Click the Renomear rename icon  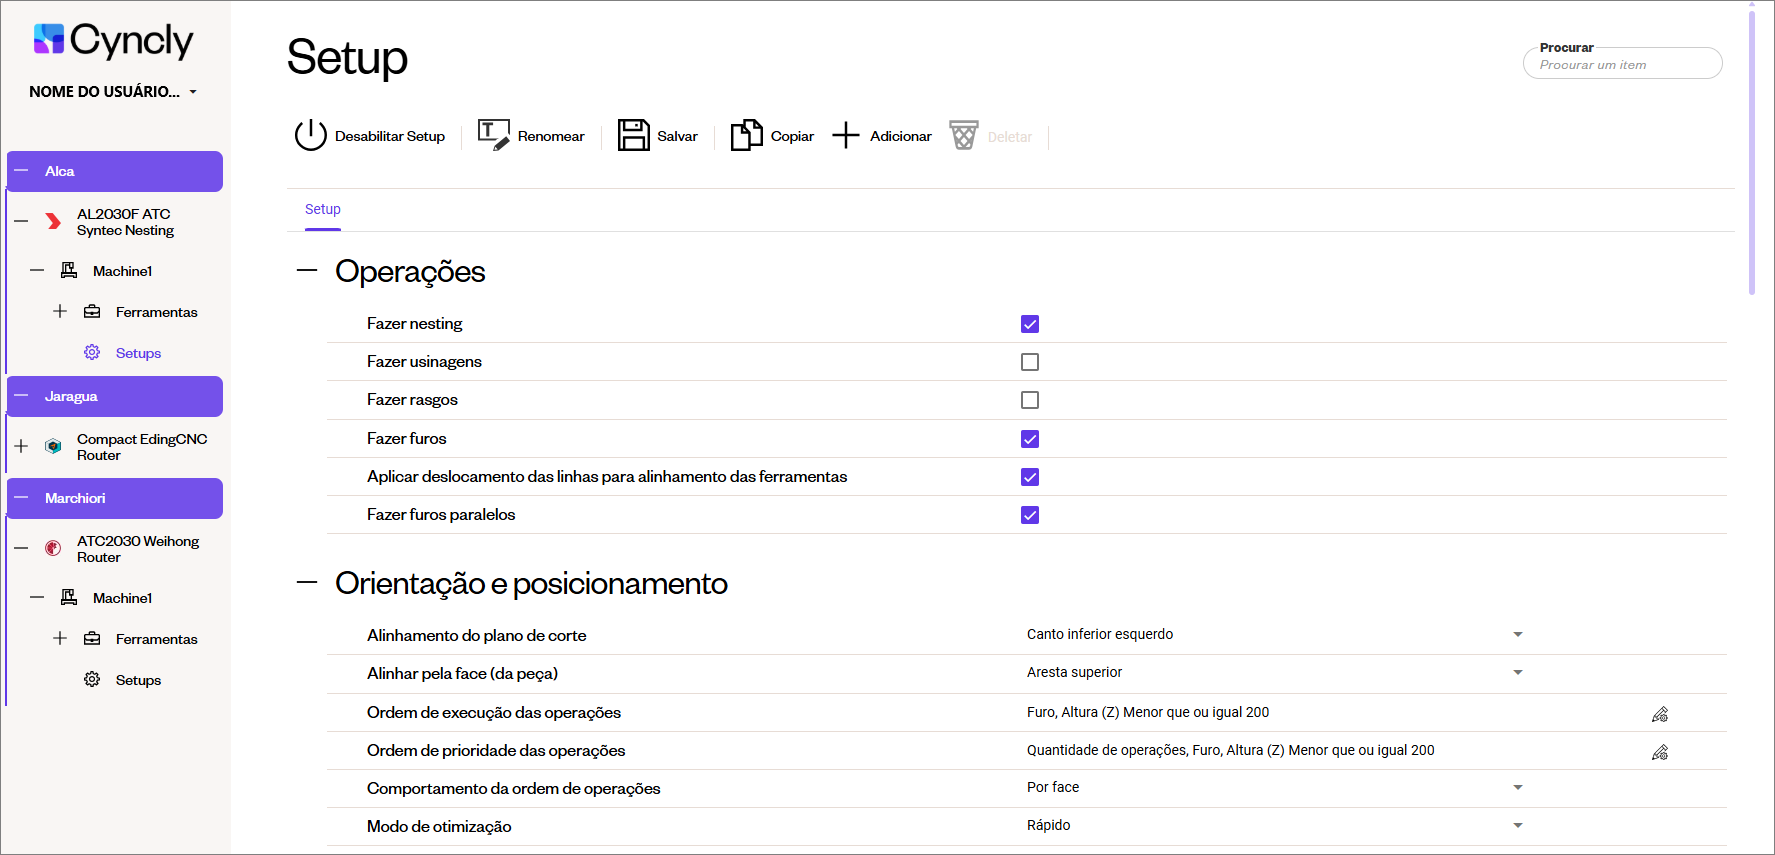click(493, 135)
